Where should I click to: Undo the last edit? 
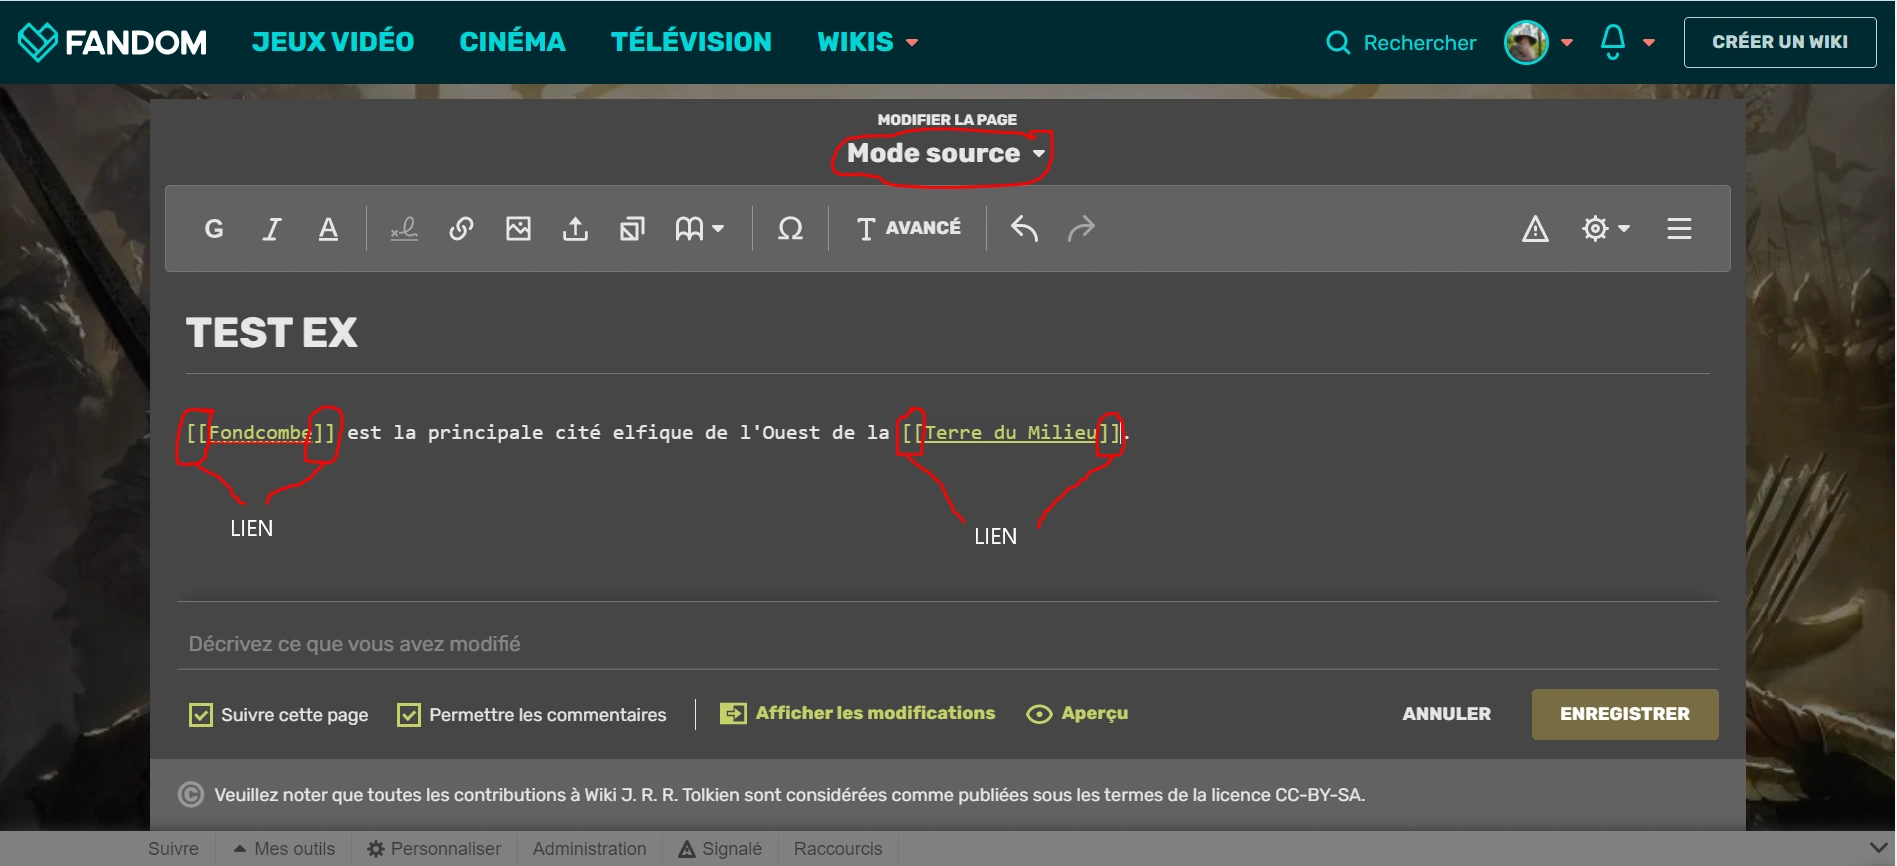1024,229
